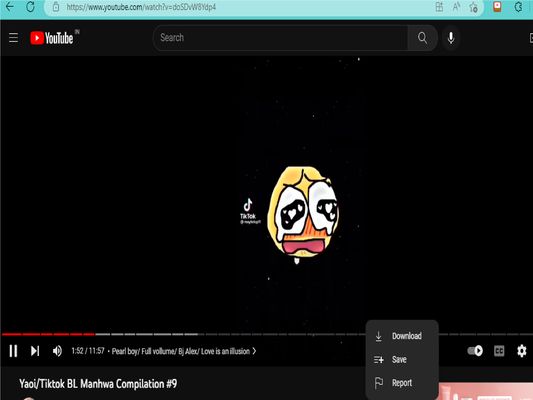Open the browser apps grid icon

click(439, 7)
